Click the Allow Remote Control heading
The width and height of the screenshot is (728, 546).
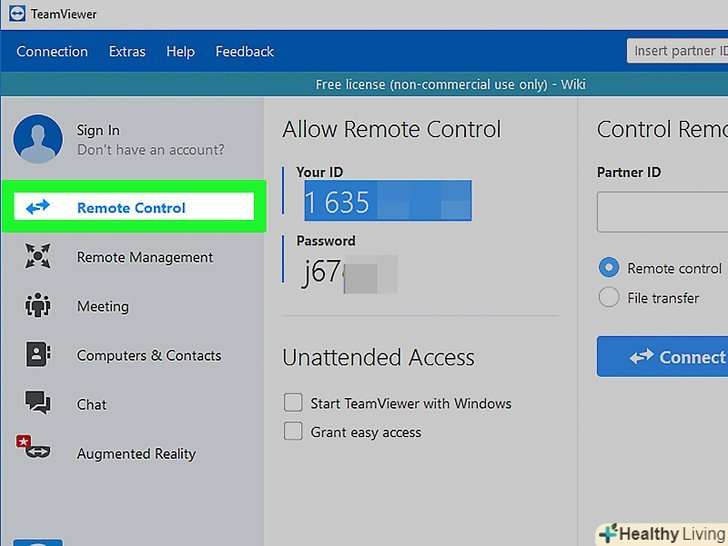pyautogui.click(x=392, y=129)
